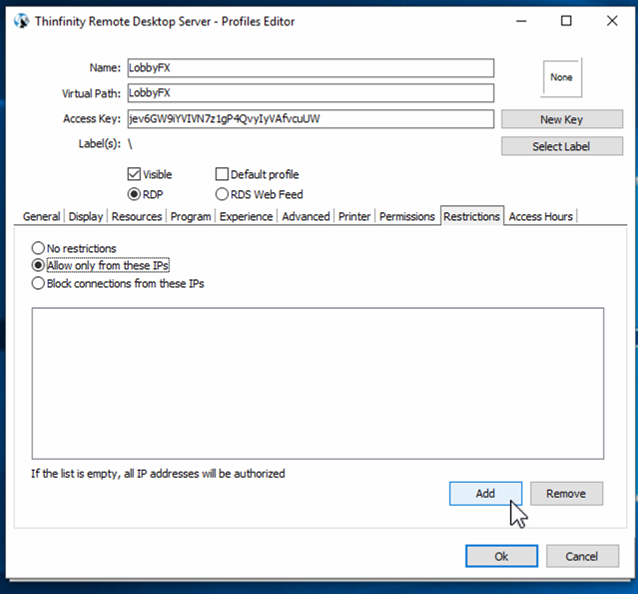The height and width of the screenshot is (594, 638).
Task: Switch to the General tab
Action: pos(42,216)
